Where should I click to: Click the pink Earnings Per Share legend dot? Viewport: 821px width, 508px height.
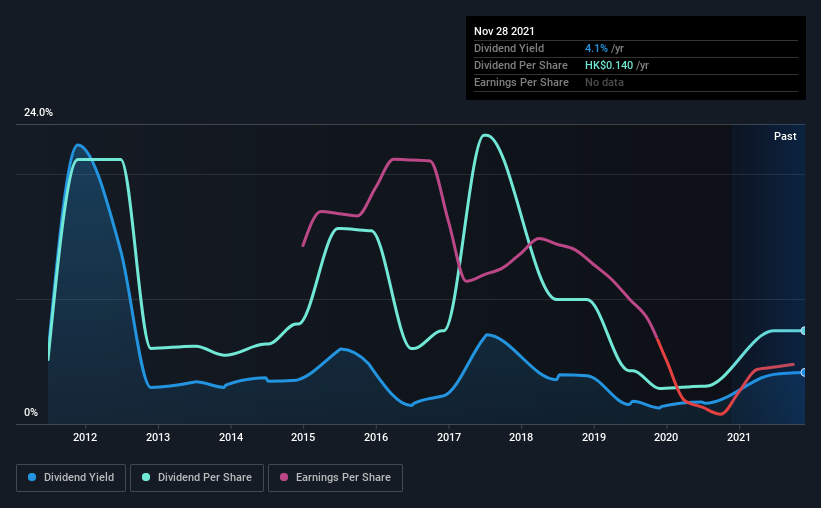click(284, 477)
